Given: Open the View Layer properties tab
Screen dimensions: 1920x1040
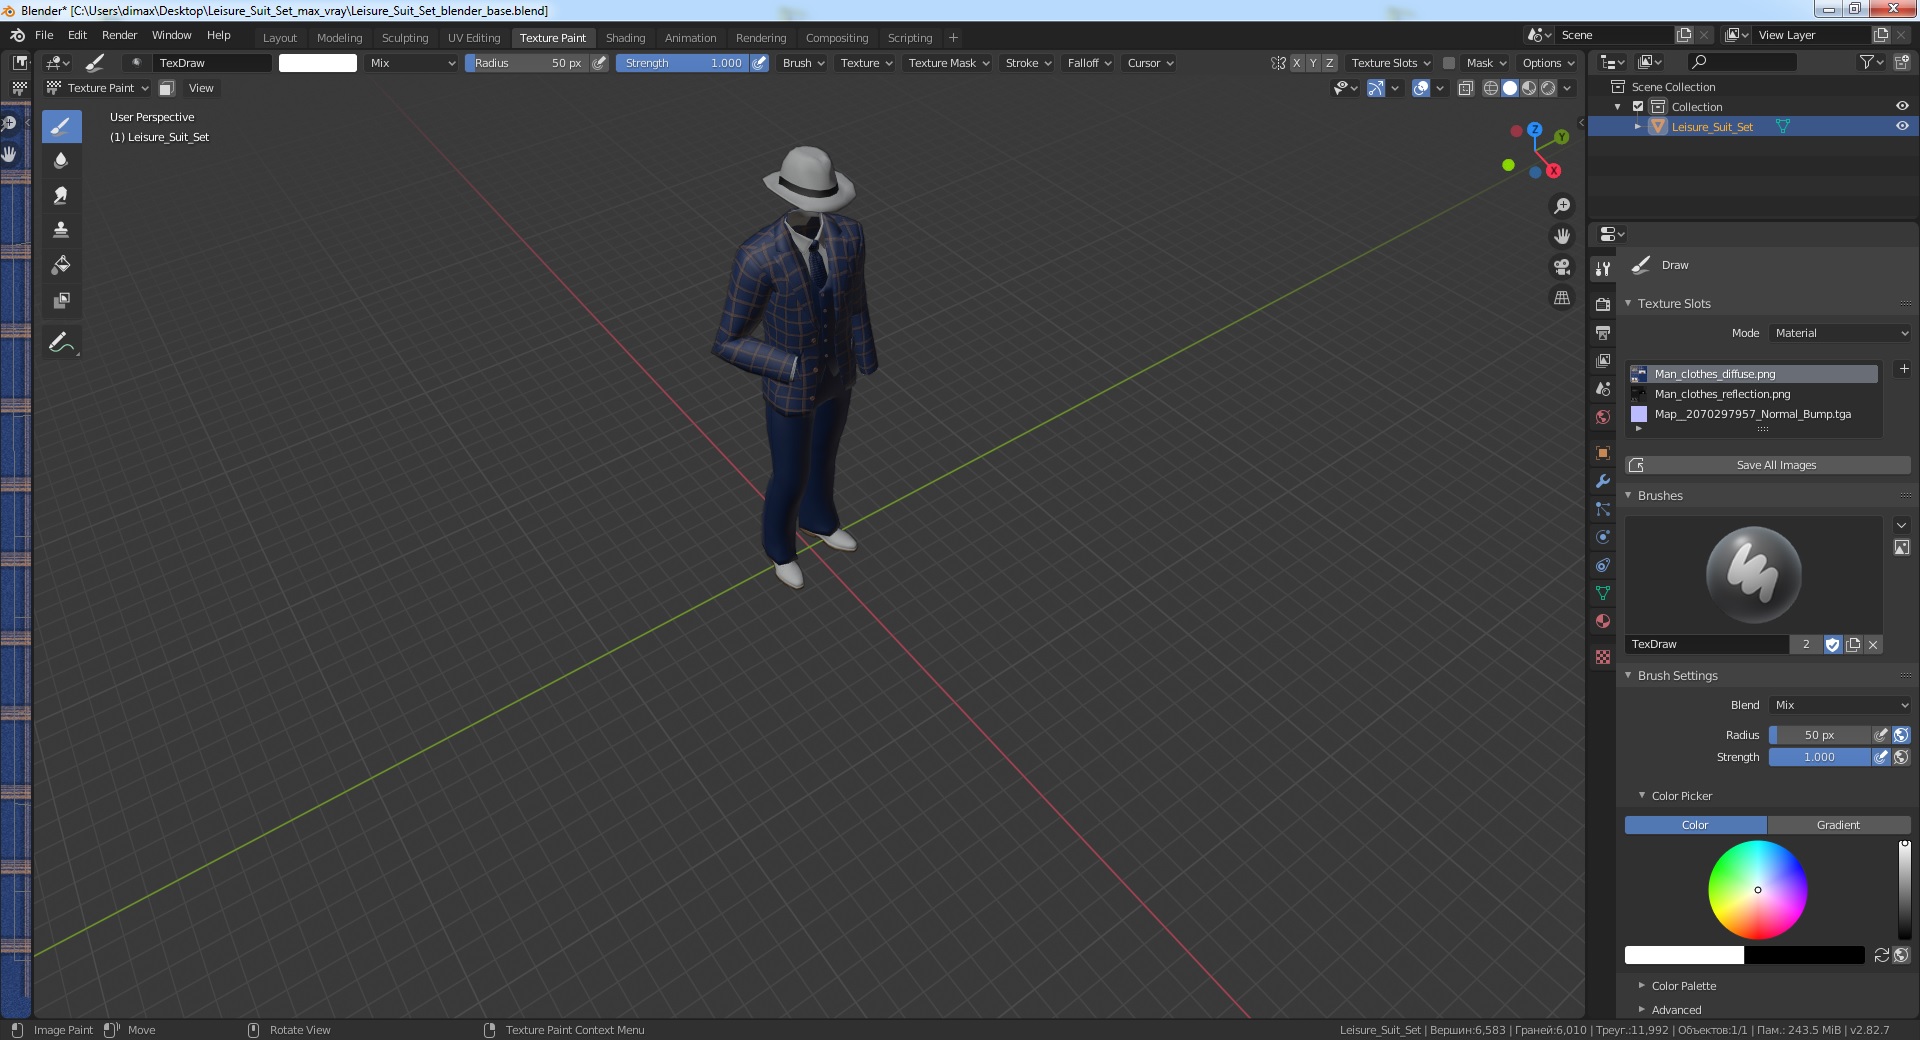Looking at the screenshot, I should click(1603, 360).
